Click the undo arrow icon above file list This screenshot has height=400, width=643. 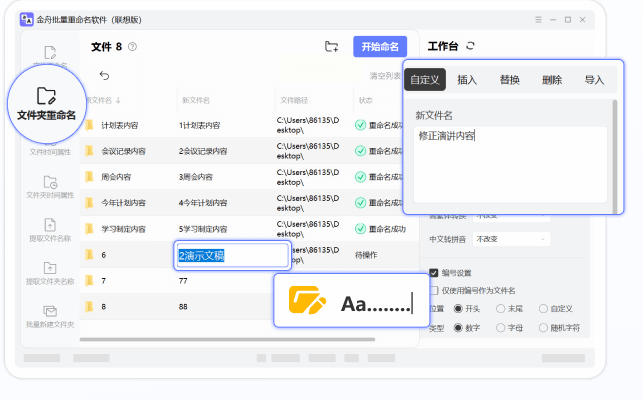[x=104, y=75]
